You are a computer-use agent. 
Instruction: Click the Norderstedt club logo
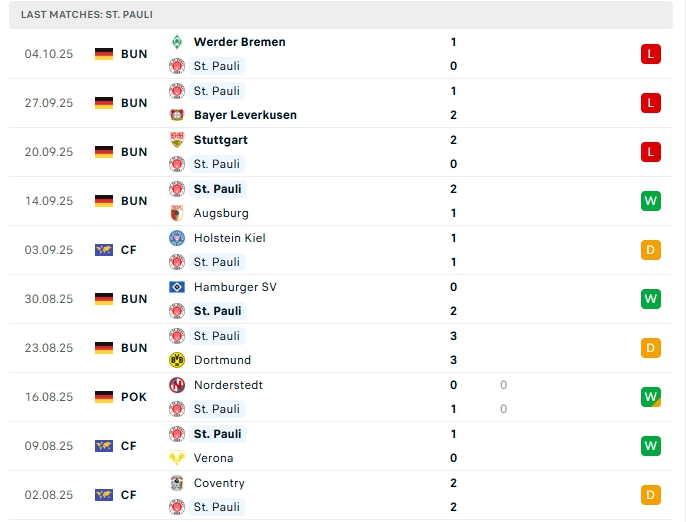(x=177, y=385)
